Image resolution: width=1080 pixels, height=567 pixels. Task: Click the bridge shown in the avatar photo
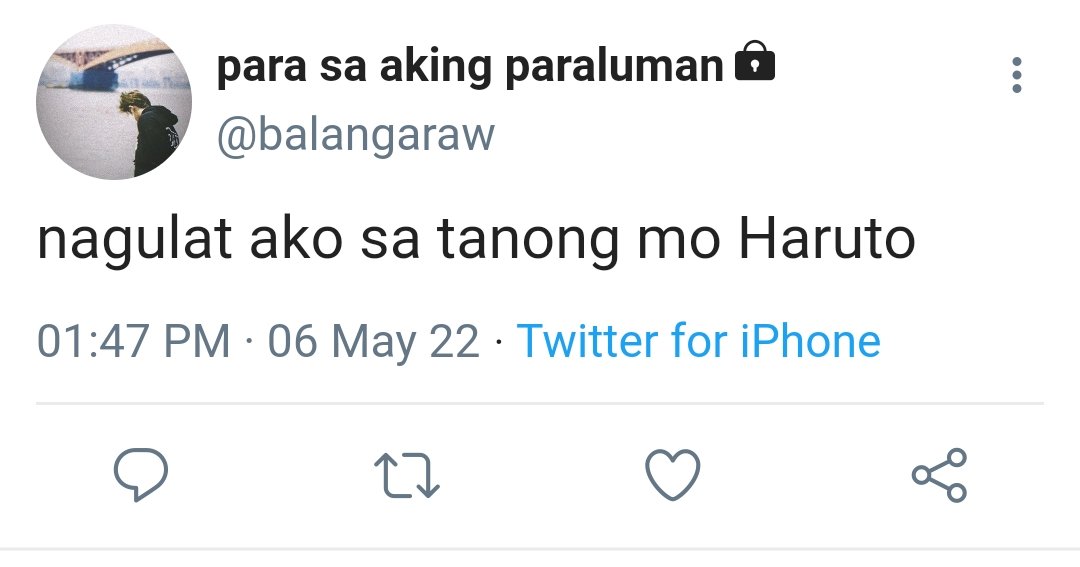pos(114,63)
